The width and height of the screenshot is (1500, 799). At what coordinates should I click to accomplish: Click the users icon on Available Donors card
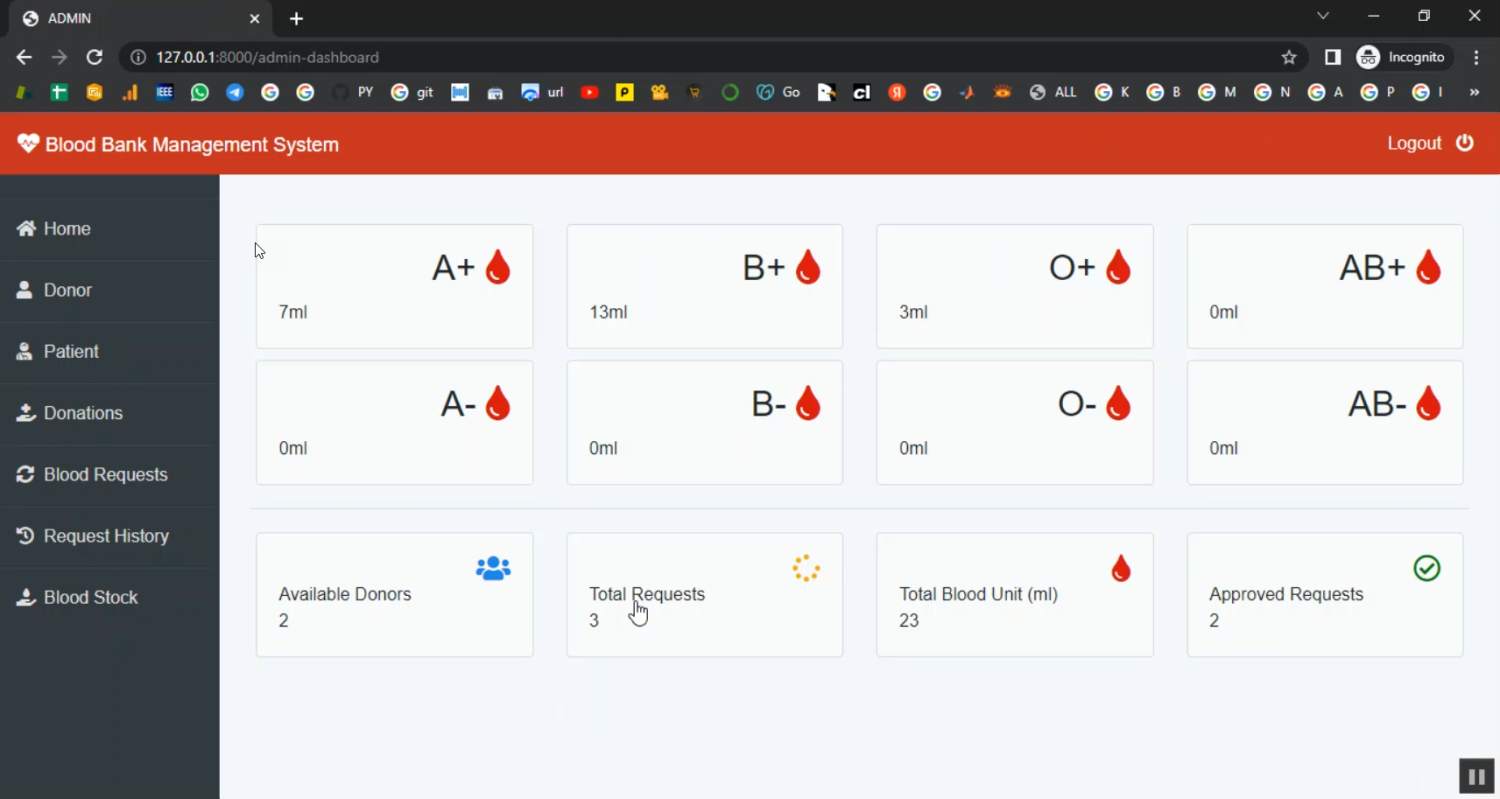[x=493, y=569]
